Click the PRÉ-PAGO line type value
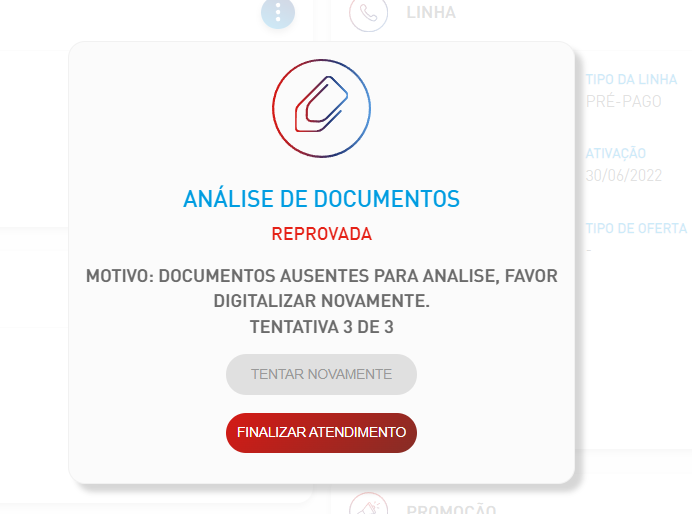This screenshot has width=692, height=514. click(623, 101)
